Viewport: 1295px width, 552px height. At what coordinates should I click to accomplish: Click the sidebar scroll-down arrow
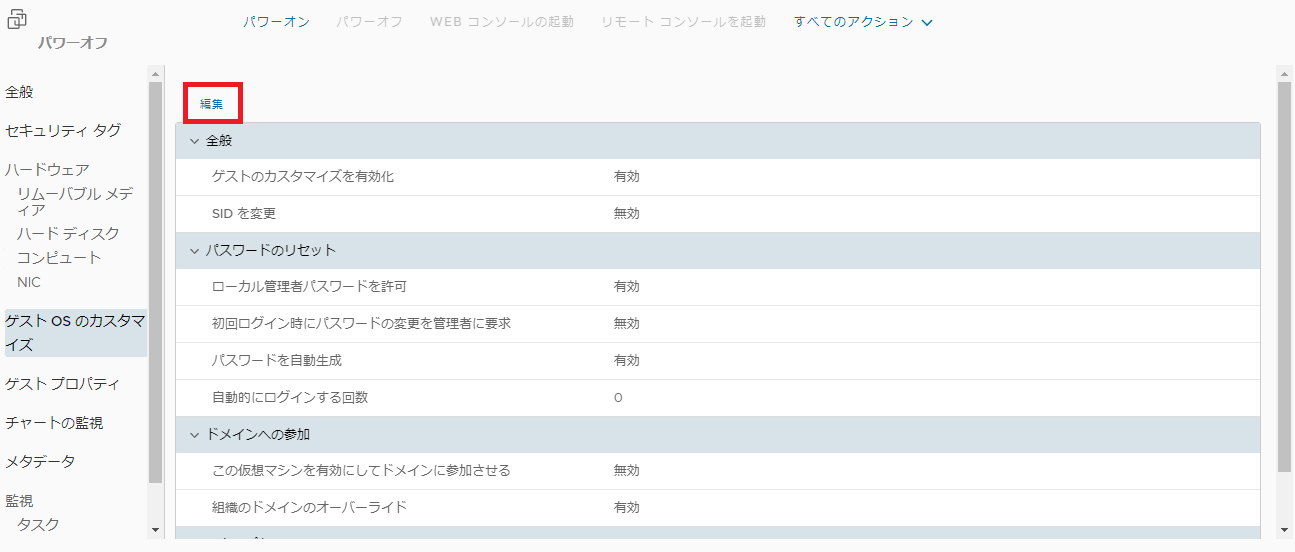point(155,529)
